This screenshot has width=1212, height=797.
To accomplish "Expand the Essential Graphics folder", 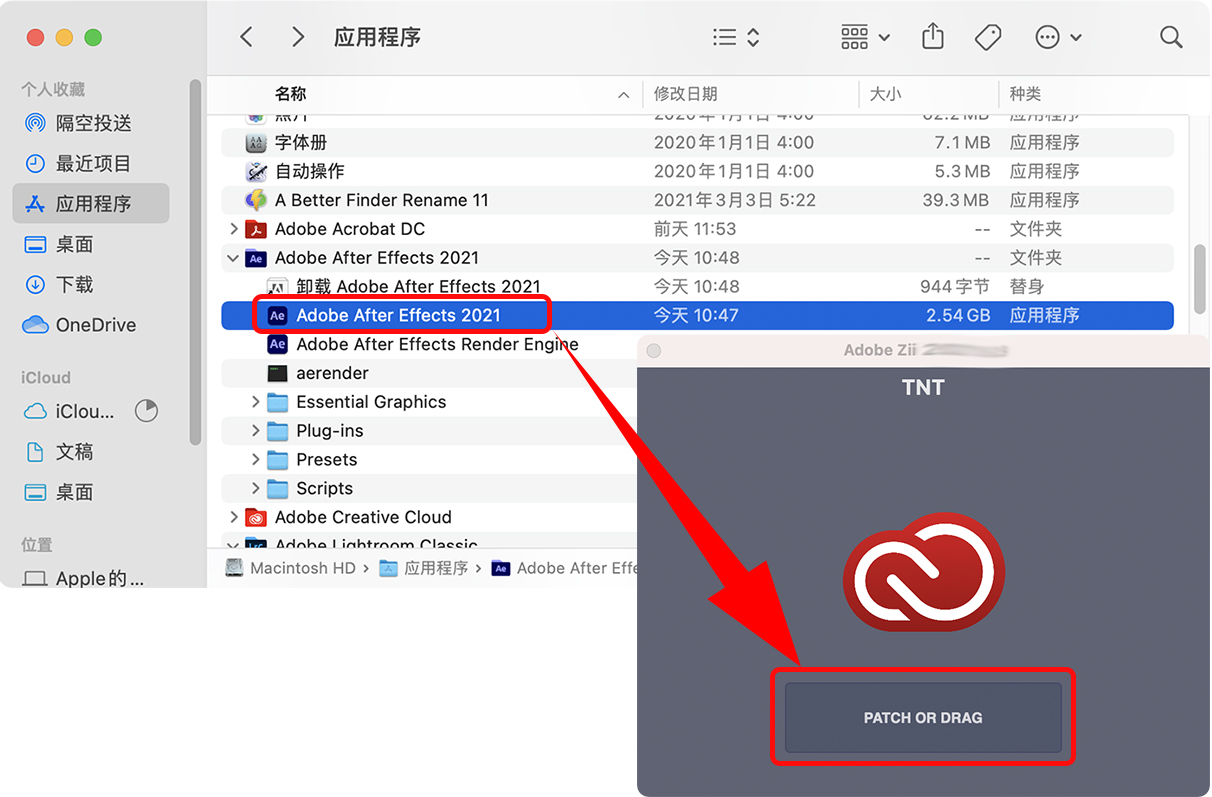I will click(256, 402).
